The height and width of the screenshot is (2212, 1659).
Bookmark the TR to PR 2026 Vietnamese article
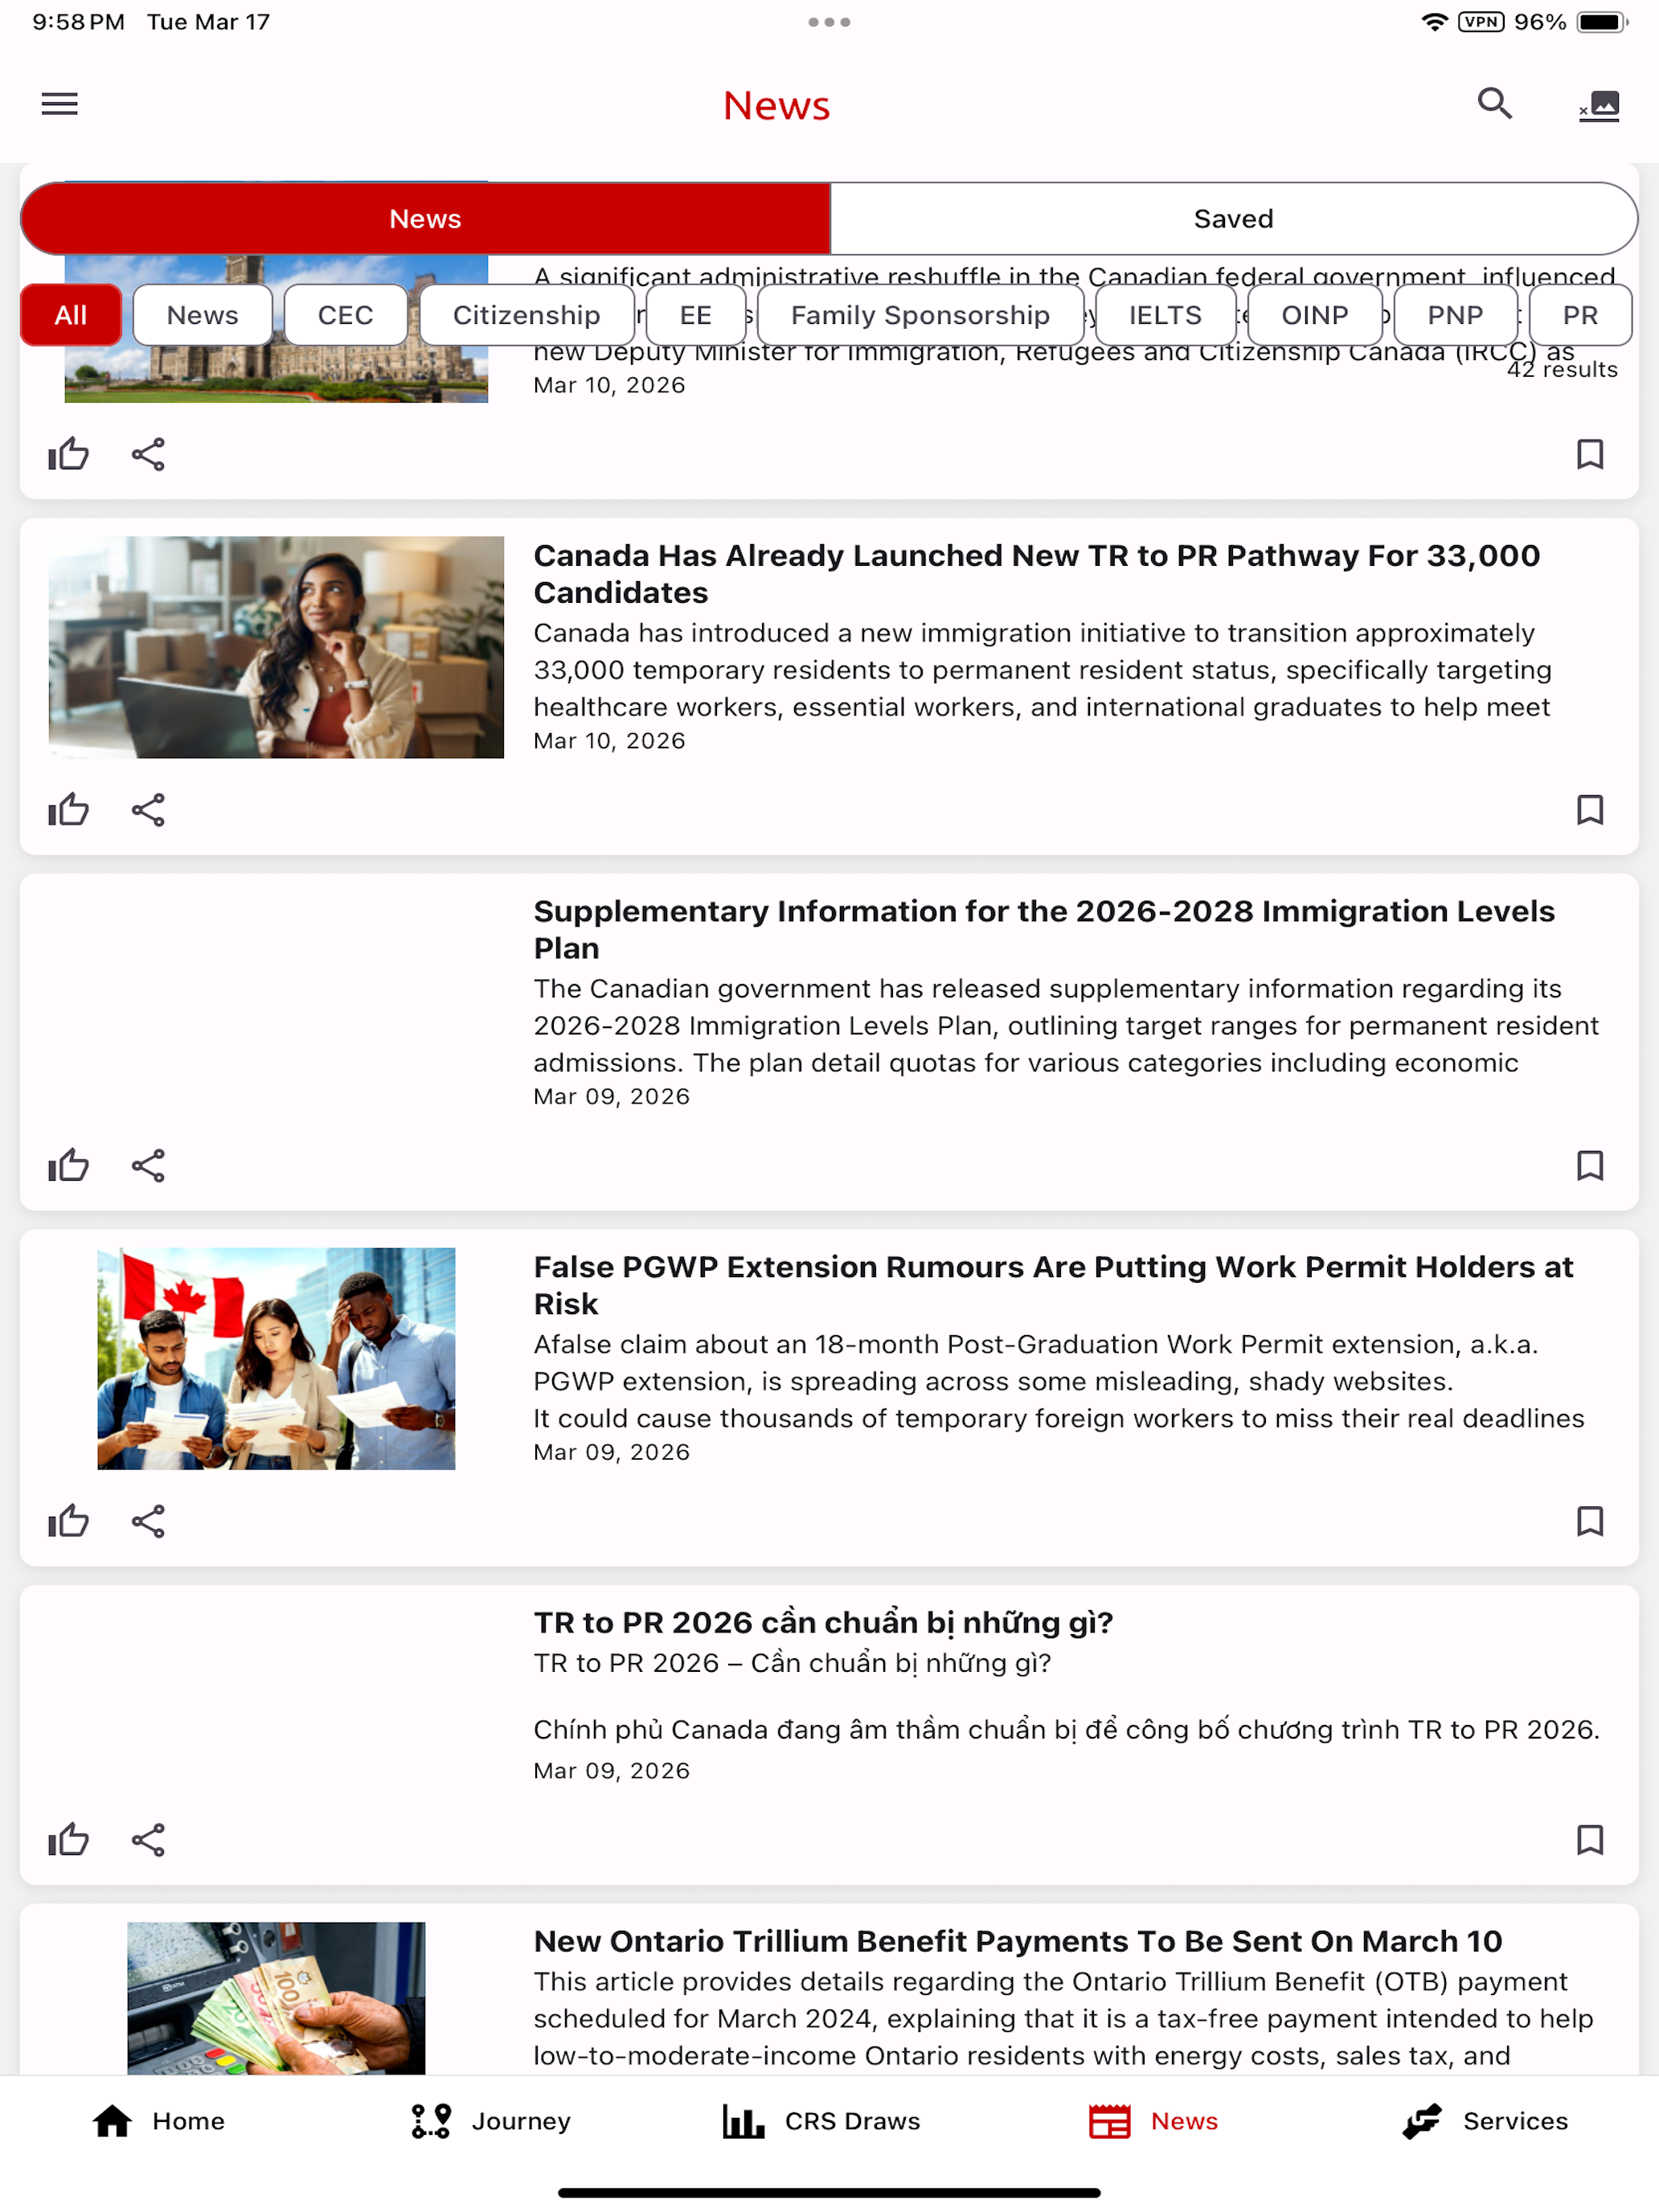[1590, 1840]
